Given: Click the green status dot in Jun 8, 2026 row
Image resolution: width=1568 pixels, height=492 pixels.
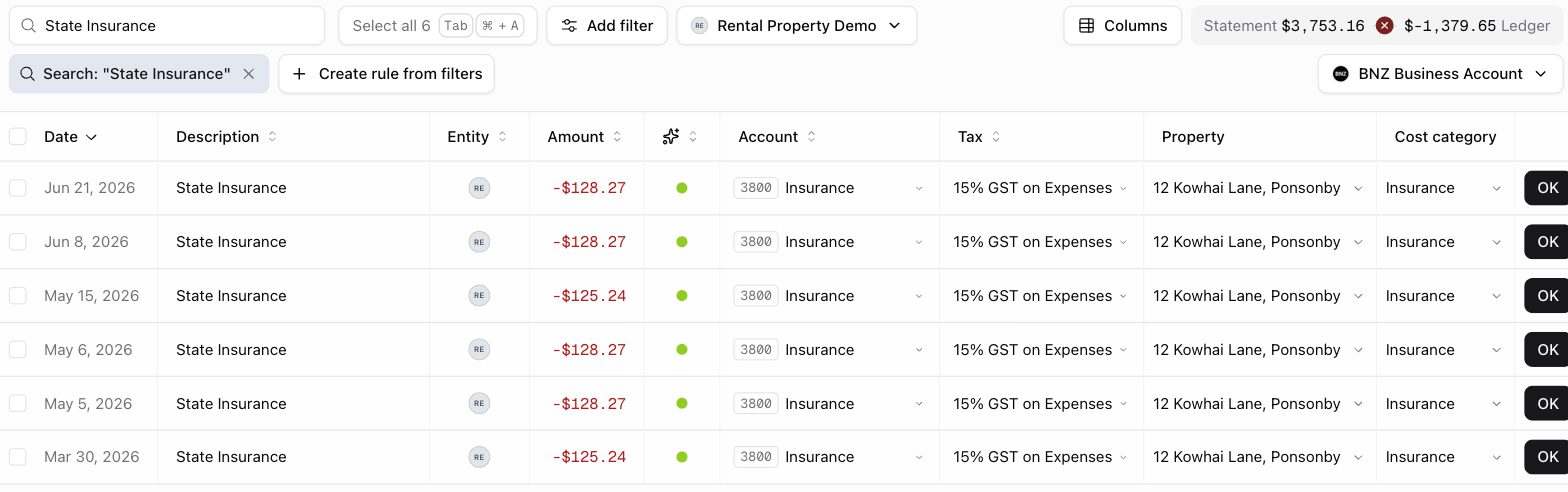Looking at the screenshot, I should [x=682, y=242].
